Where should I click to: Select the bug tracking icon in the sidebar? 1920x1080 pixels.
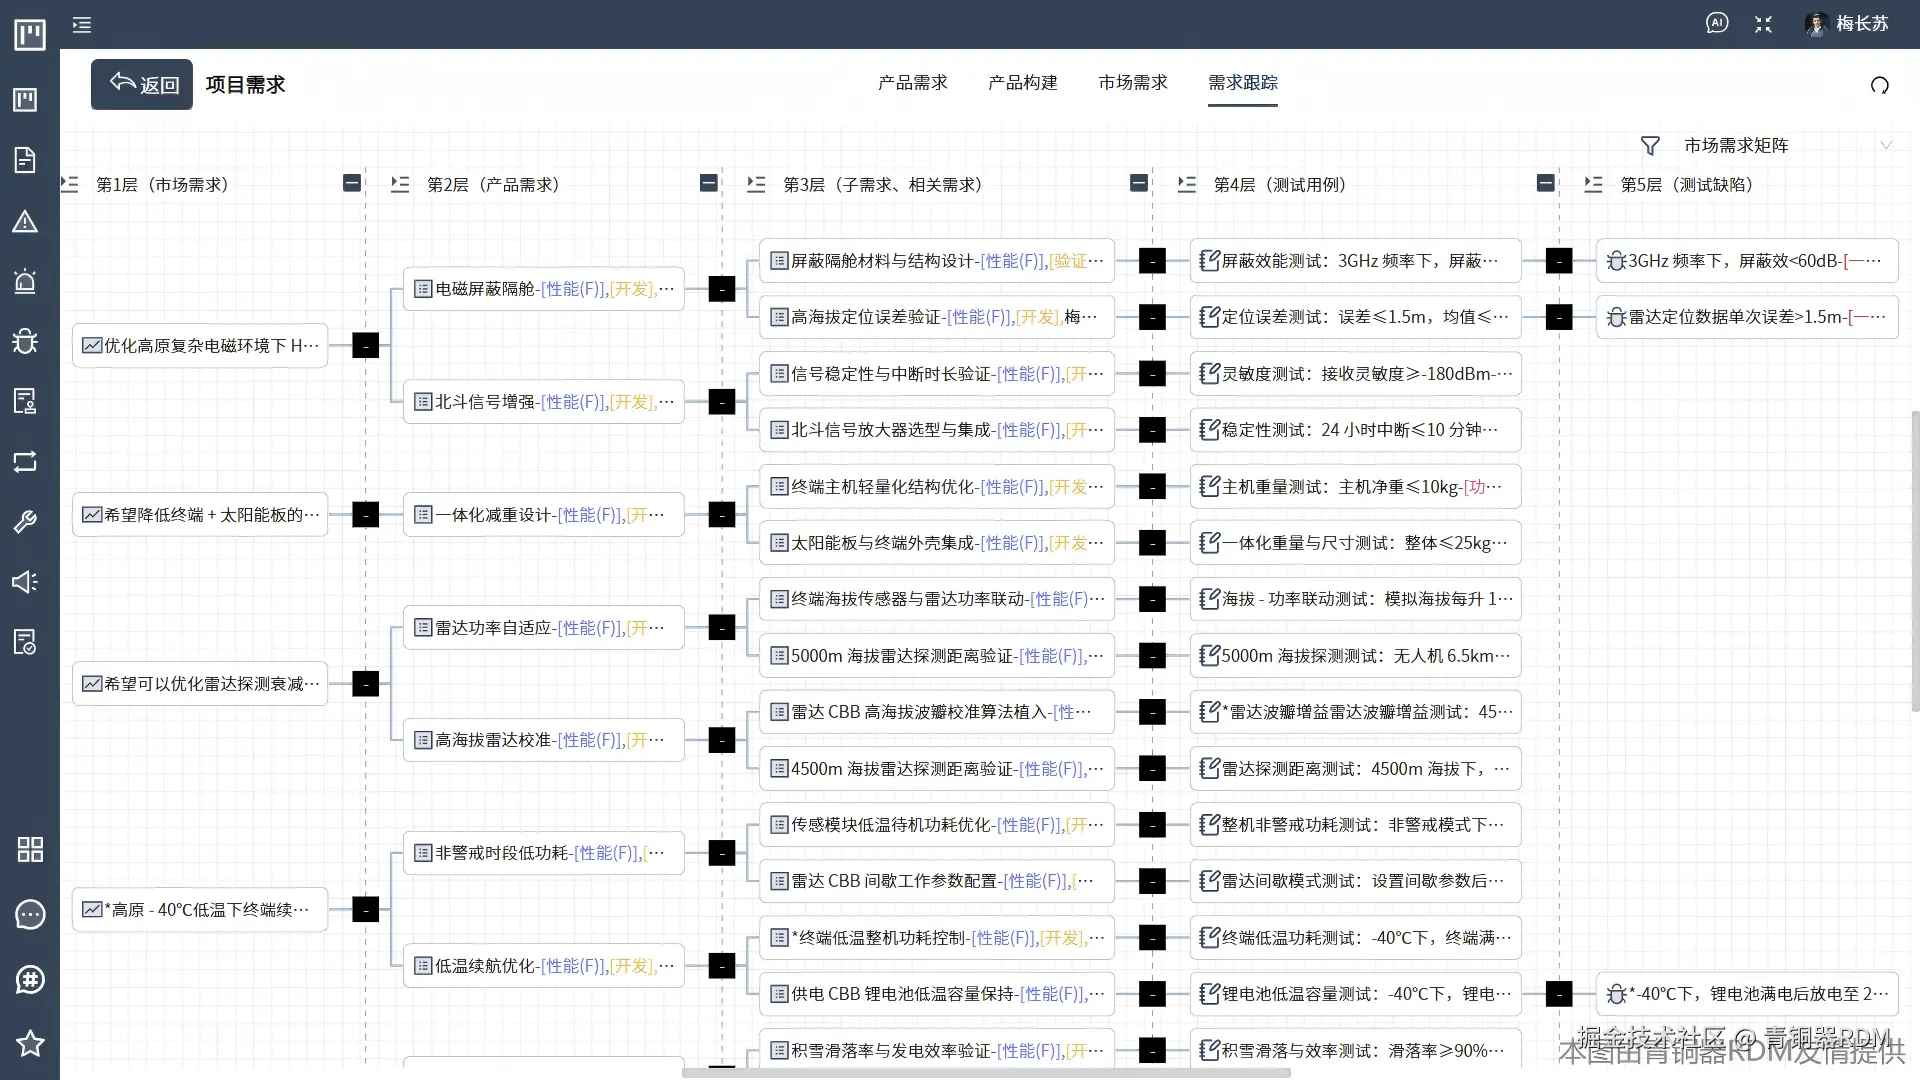(25, 341)
